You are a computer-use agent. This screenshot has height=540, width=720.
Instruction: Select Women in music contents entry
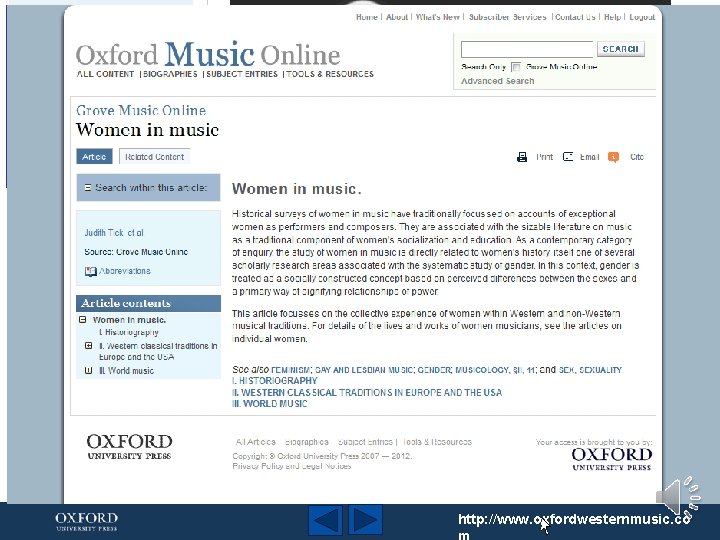(129, 320)
